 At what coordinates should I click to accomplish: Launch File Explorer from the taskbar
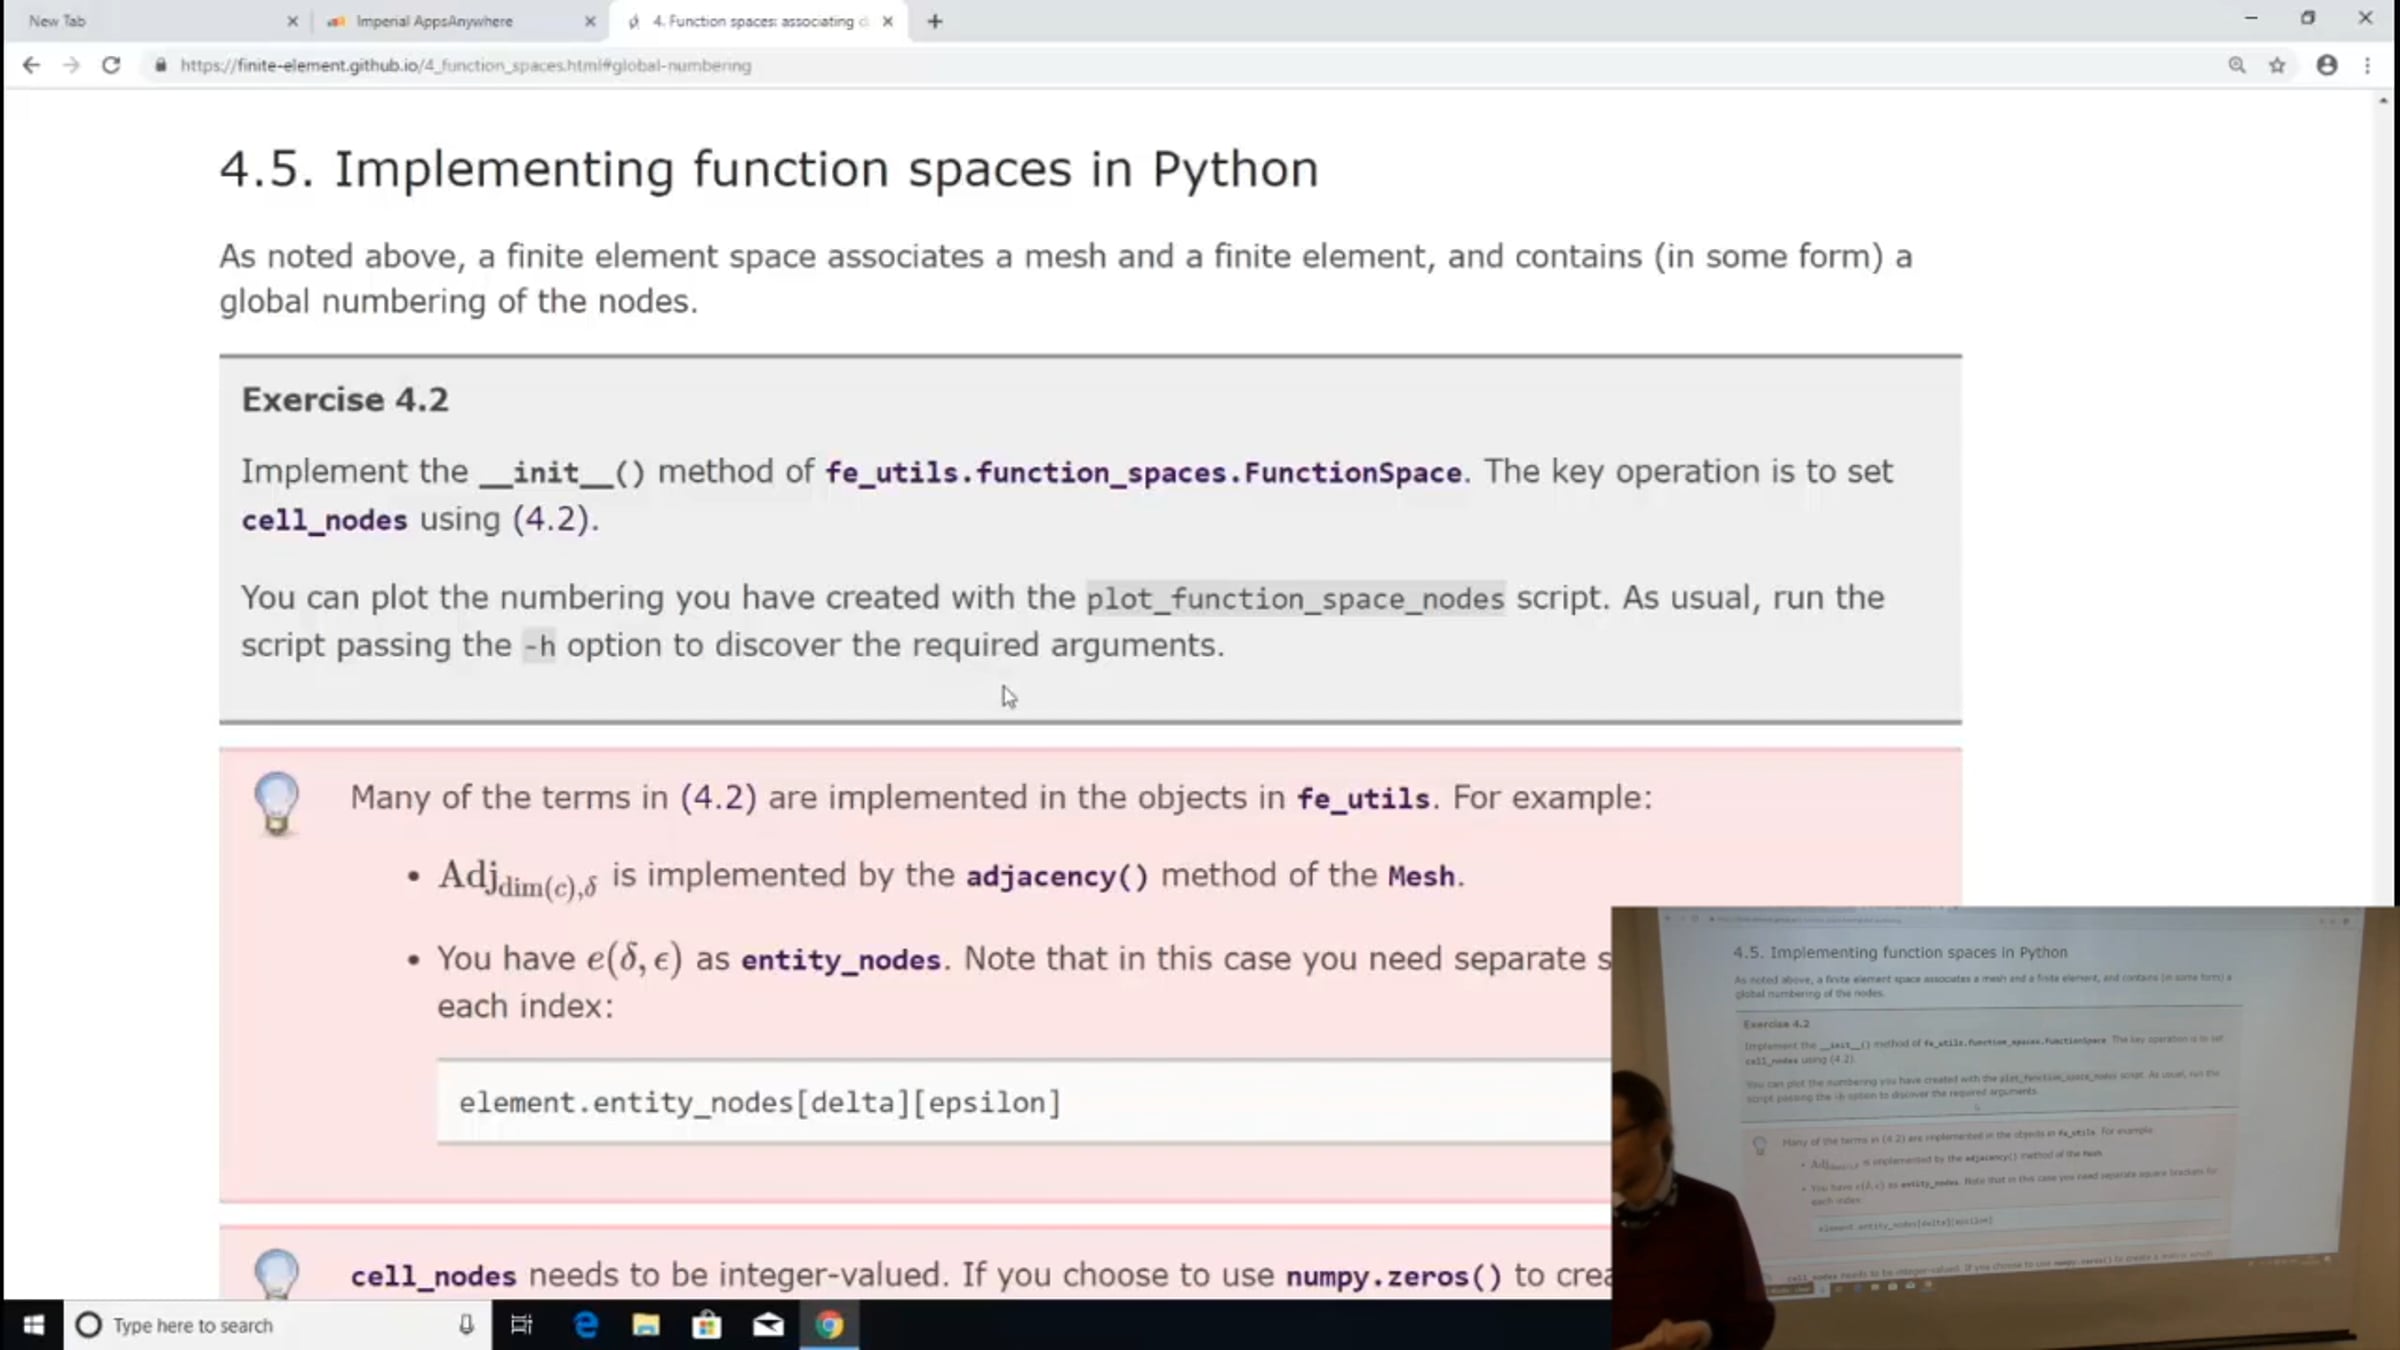pyautogui.click(x=646, y=1325)
